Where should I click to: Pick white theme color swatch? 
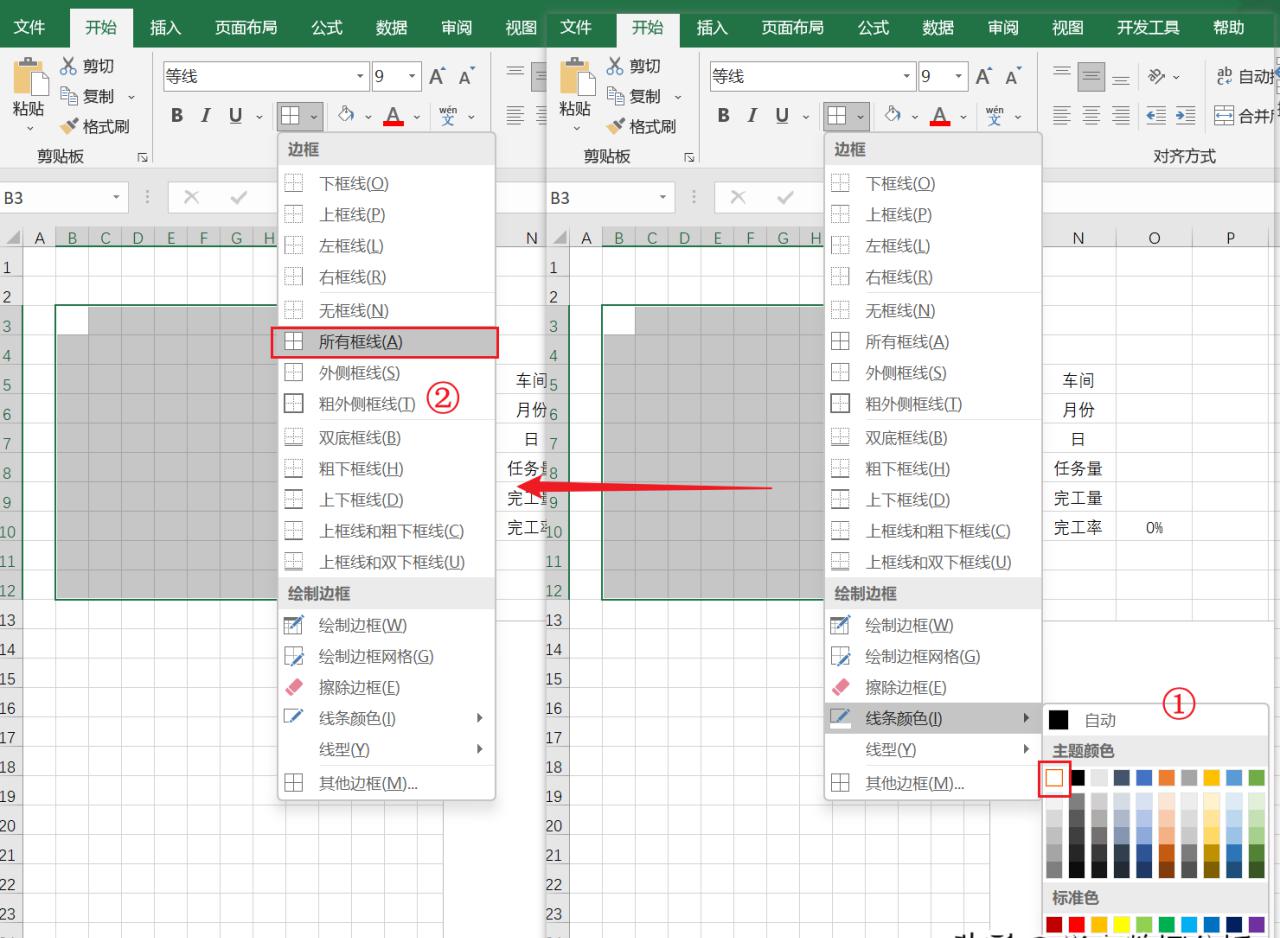pyautogui.click(x=1054, y=777)
